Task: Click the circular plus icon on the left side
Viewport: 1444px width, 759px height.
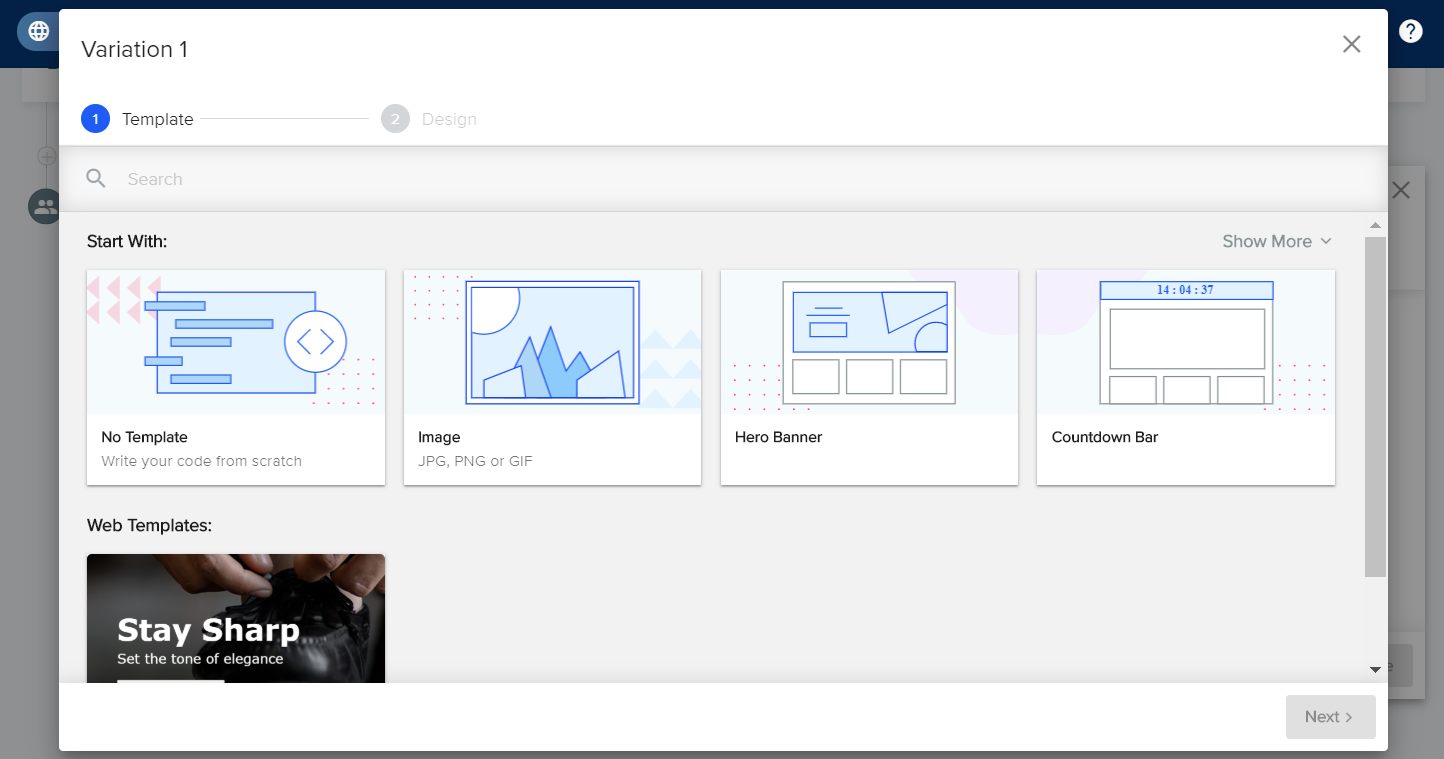Action: click(46, 156)
